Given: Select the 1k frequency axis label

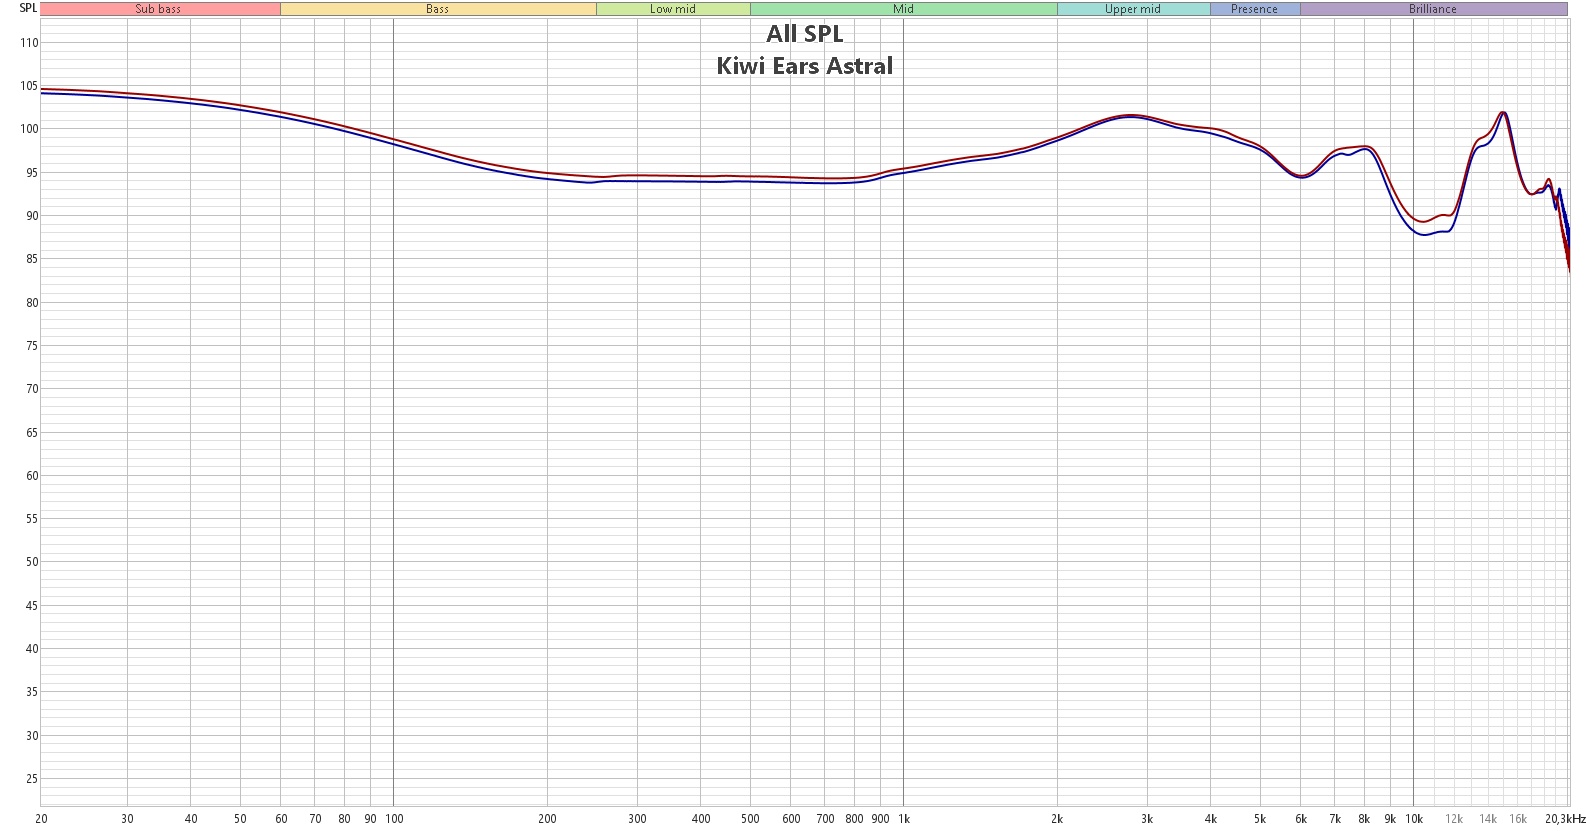Looking at the screenshot, I should (x=903, y=819).
